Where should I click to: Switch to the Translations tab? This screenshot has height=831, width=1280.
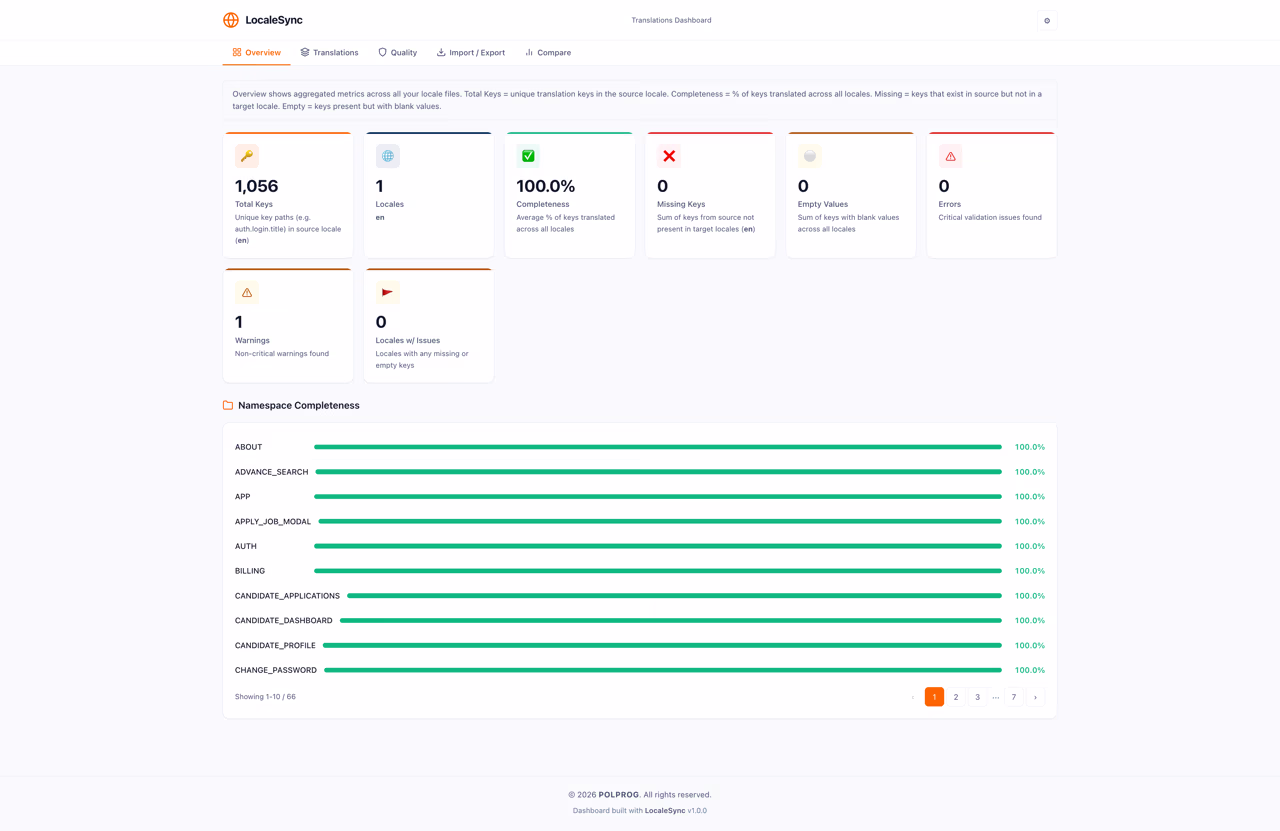(329, 52)
